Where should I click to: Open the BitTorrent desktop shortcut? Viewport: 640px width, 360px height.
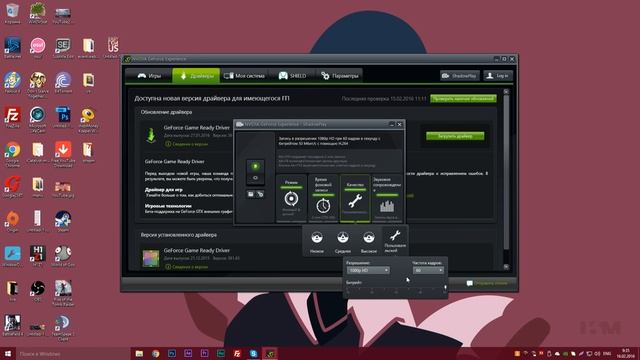click(63, 82)
